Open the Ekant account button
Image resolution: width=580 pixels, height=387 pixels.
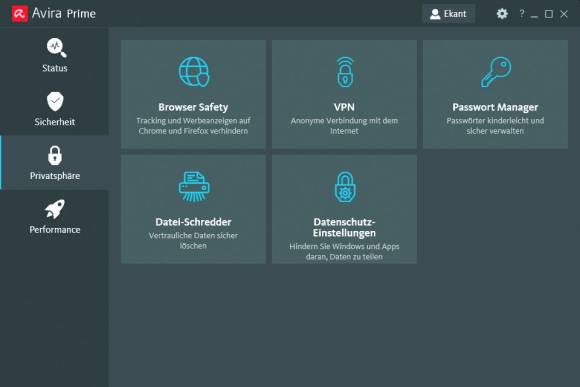pyautogui.click(x=448, y=14)
